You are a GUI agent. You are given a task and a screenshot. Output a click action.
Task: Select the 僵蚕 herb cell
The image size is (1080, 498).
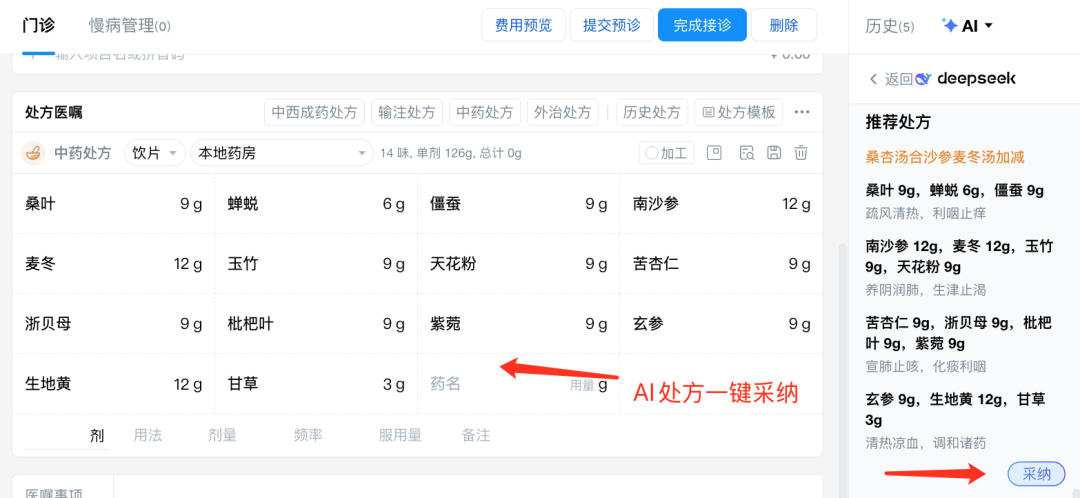(519, 204)
